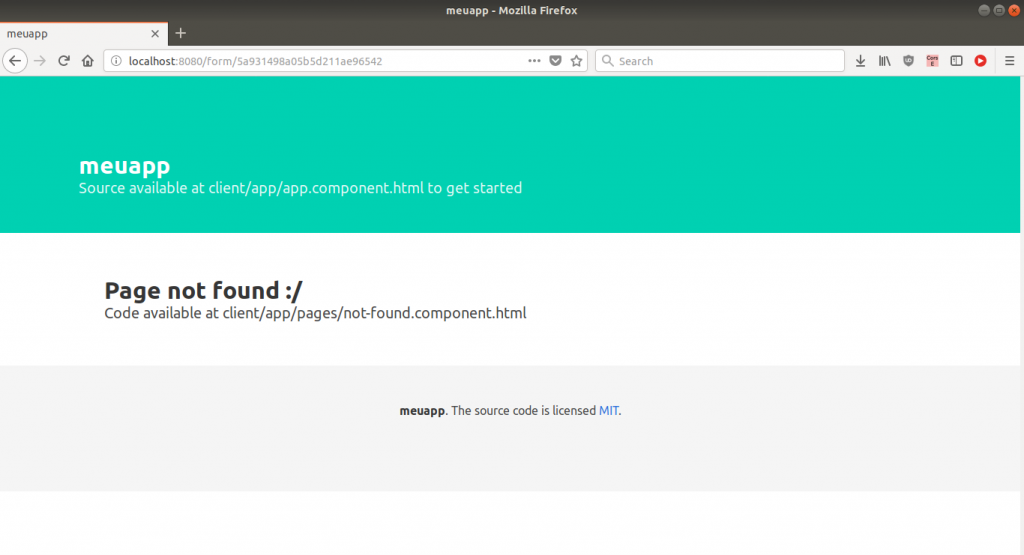The height and width of the screenshot is (555, 1024).
Task: Open a new tab with plus button
Action: pos(181,33)
